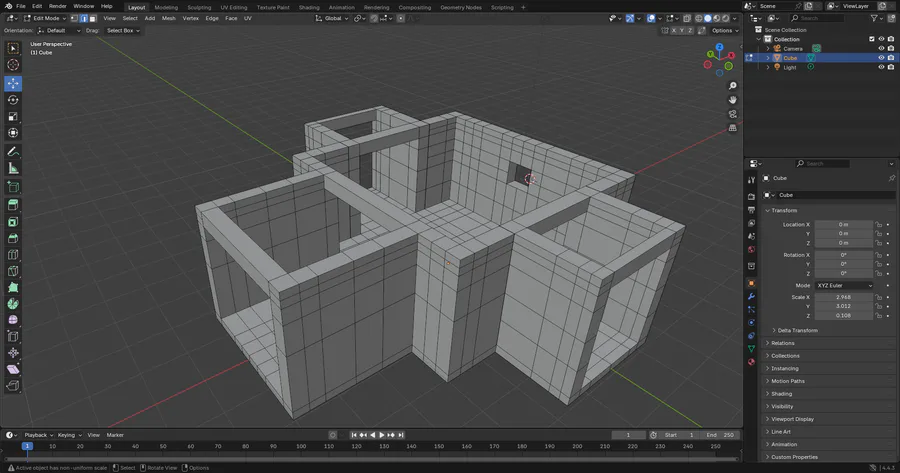Viewport: 900px width, 473px height.
Task: Open the Render menu
Action: [57, 6]
